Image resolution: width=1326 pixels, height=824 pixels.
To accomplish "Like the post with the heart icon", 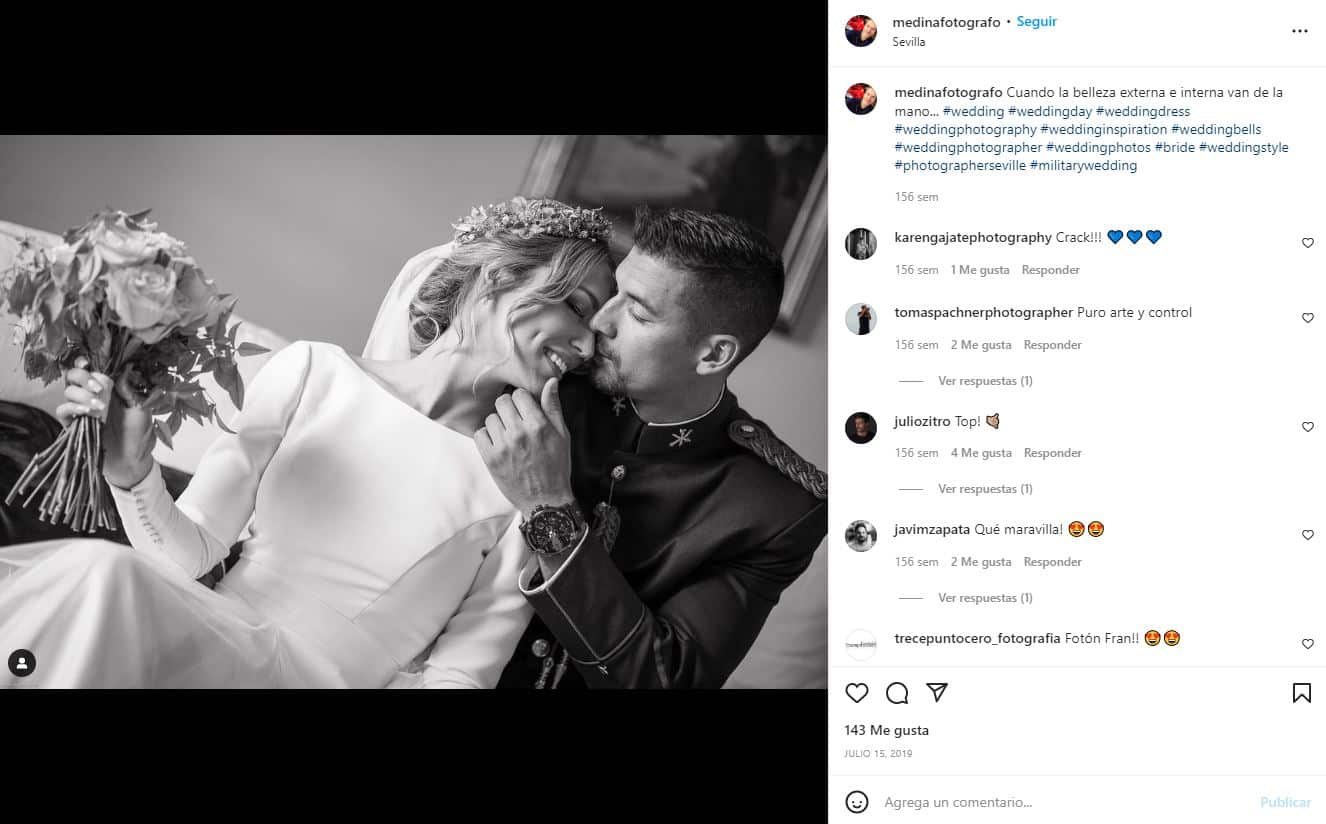I will (857, 693).
